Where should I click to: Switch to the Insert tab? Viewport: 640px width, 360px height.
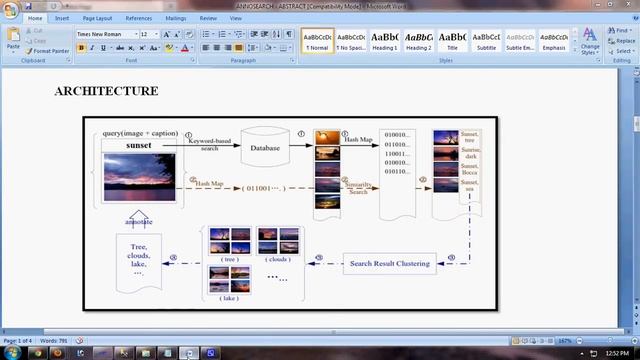(x=62, y=18)
